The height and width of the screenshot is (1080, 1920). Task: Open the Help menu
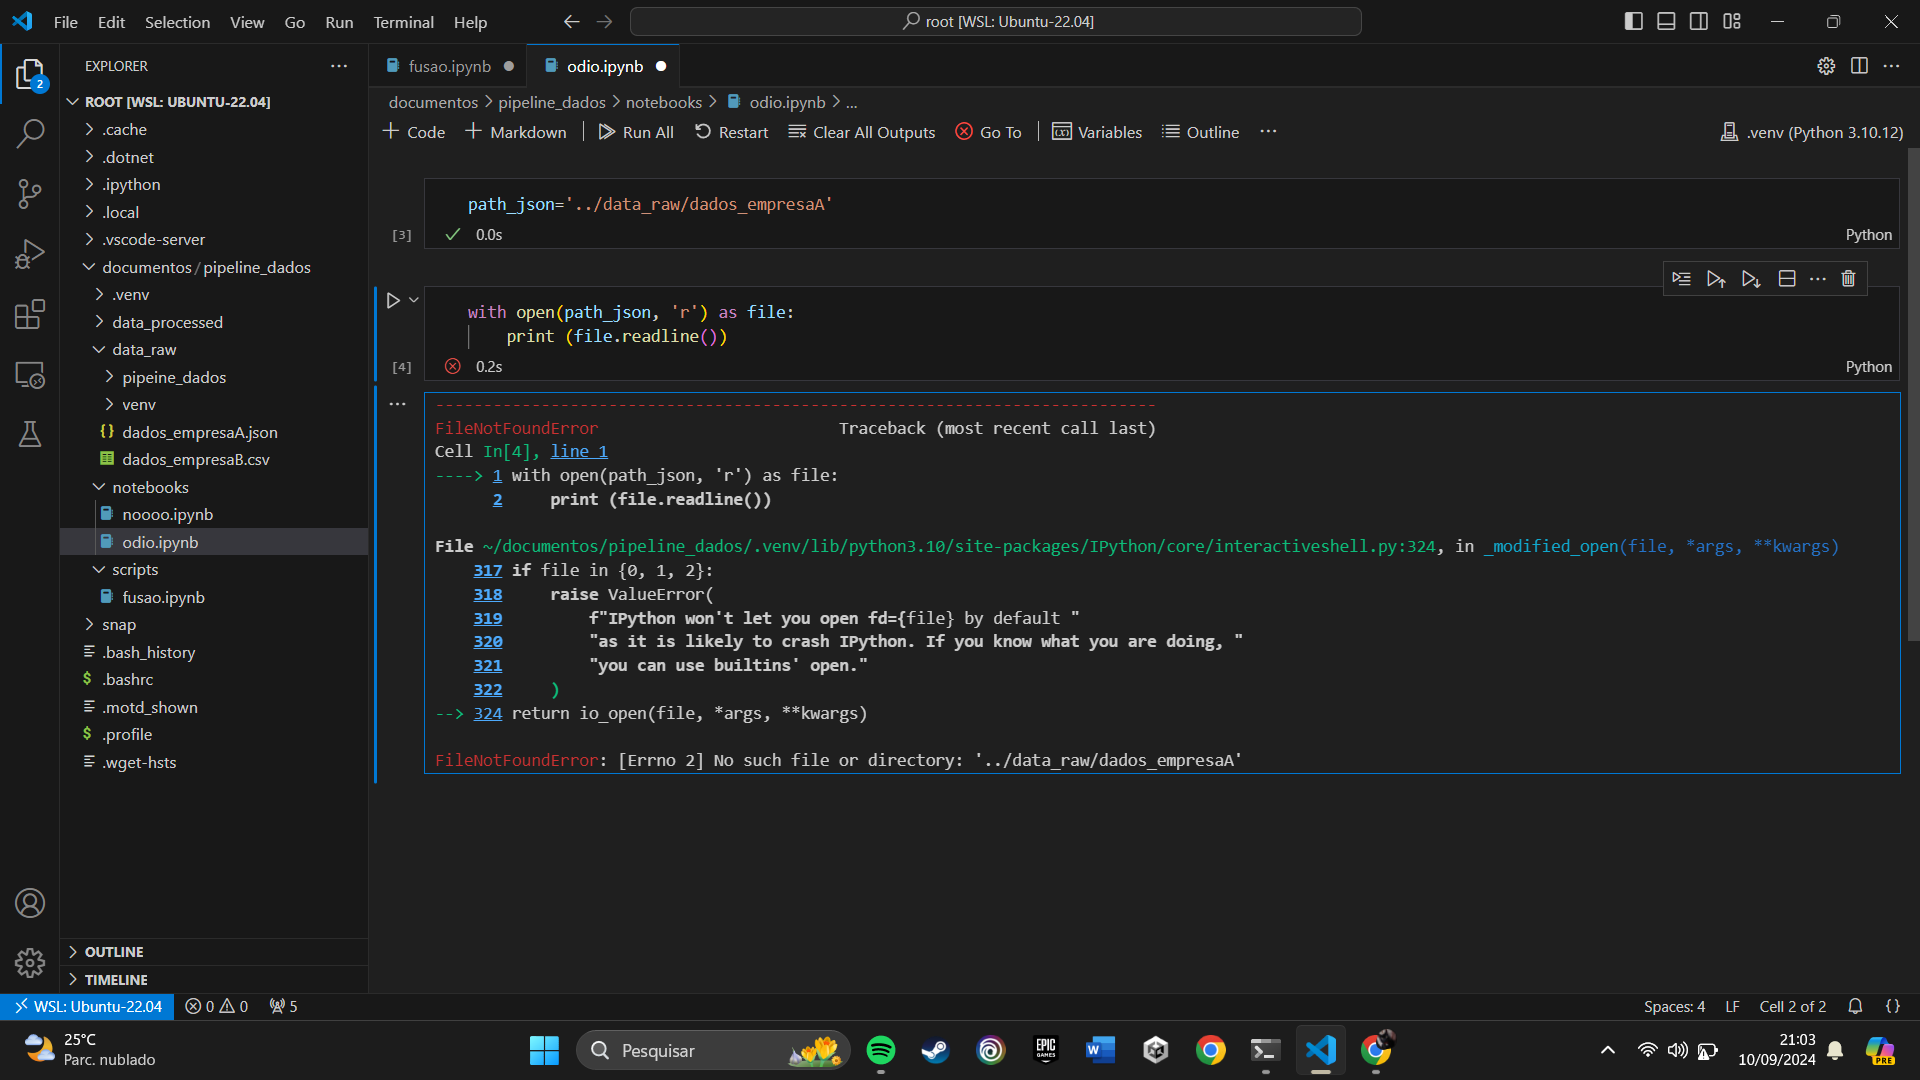point(470,22)
